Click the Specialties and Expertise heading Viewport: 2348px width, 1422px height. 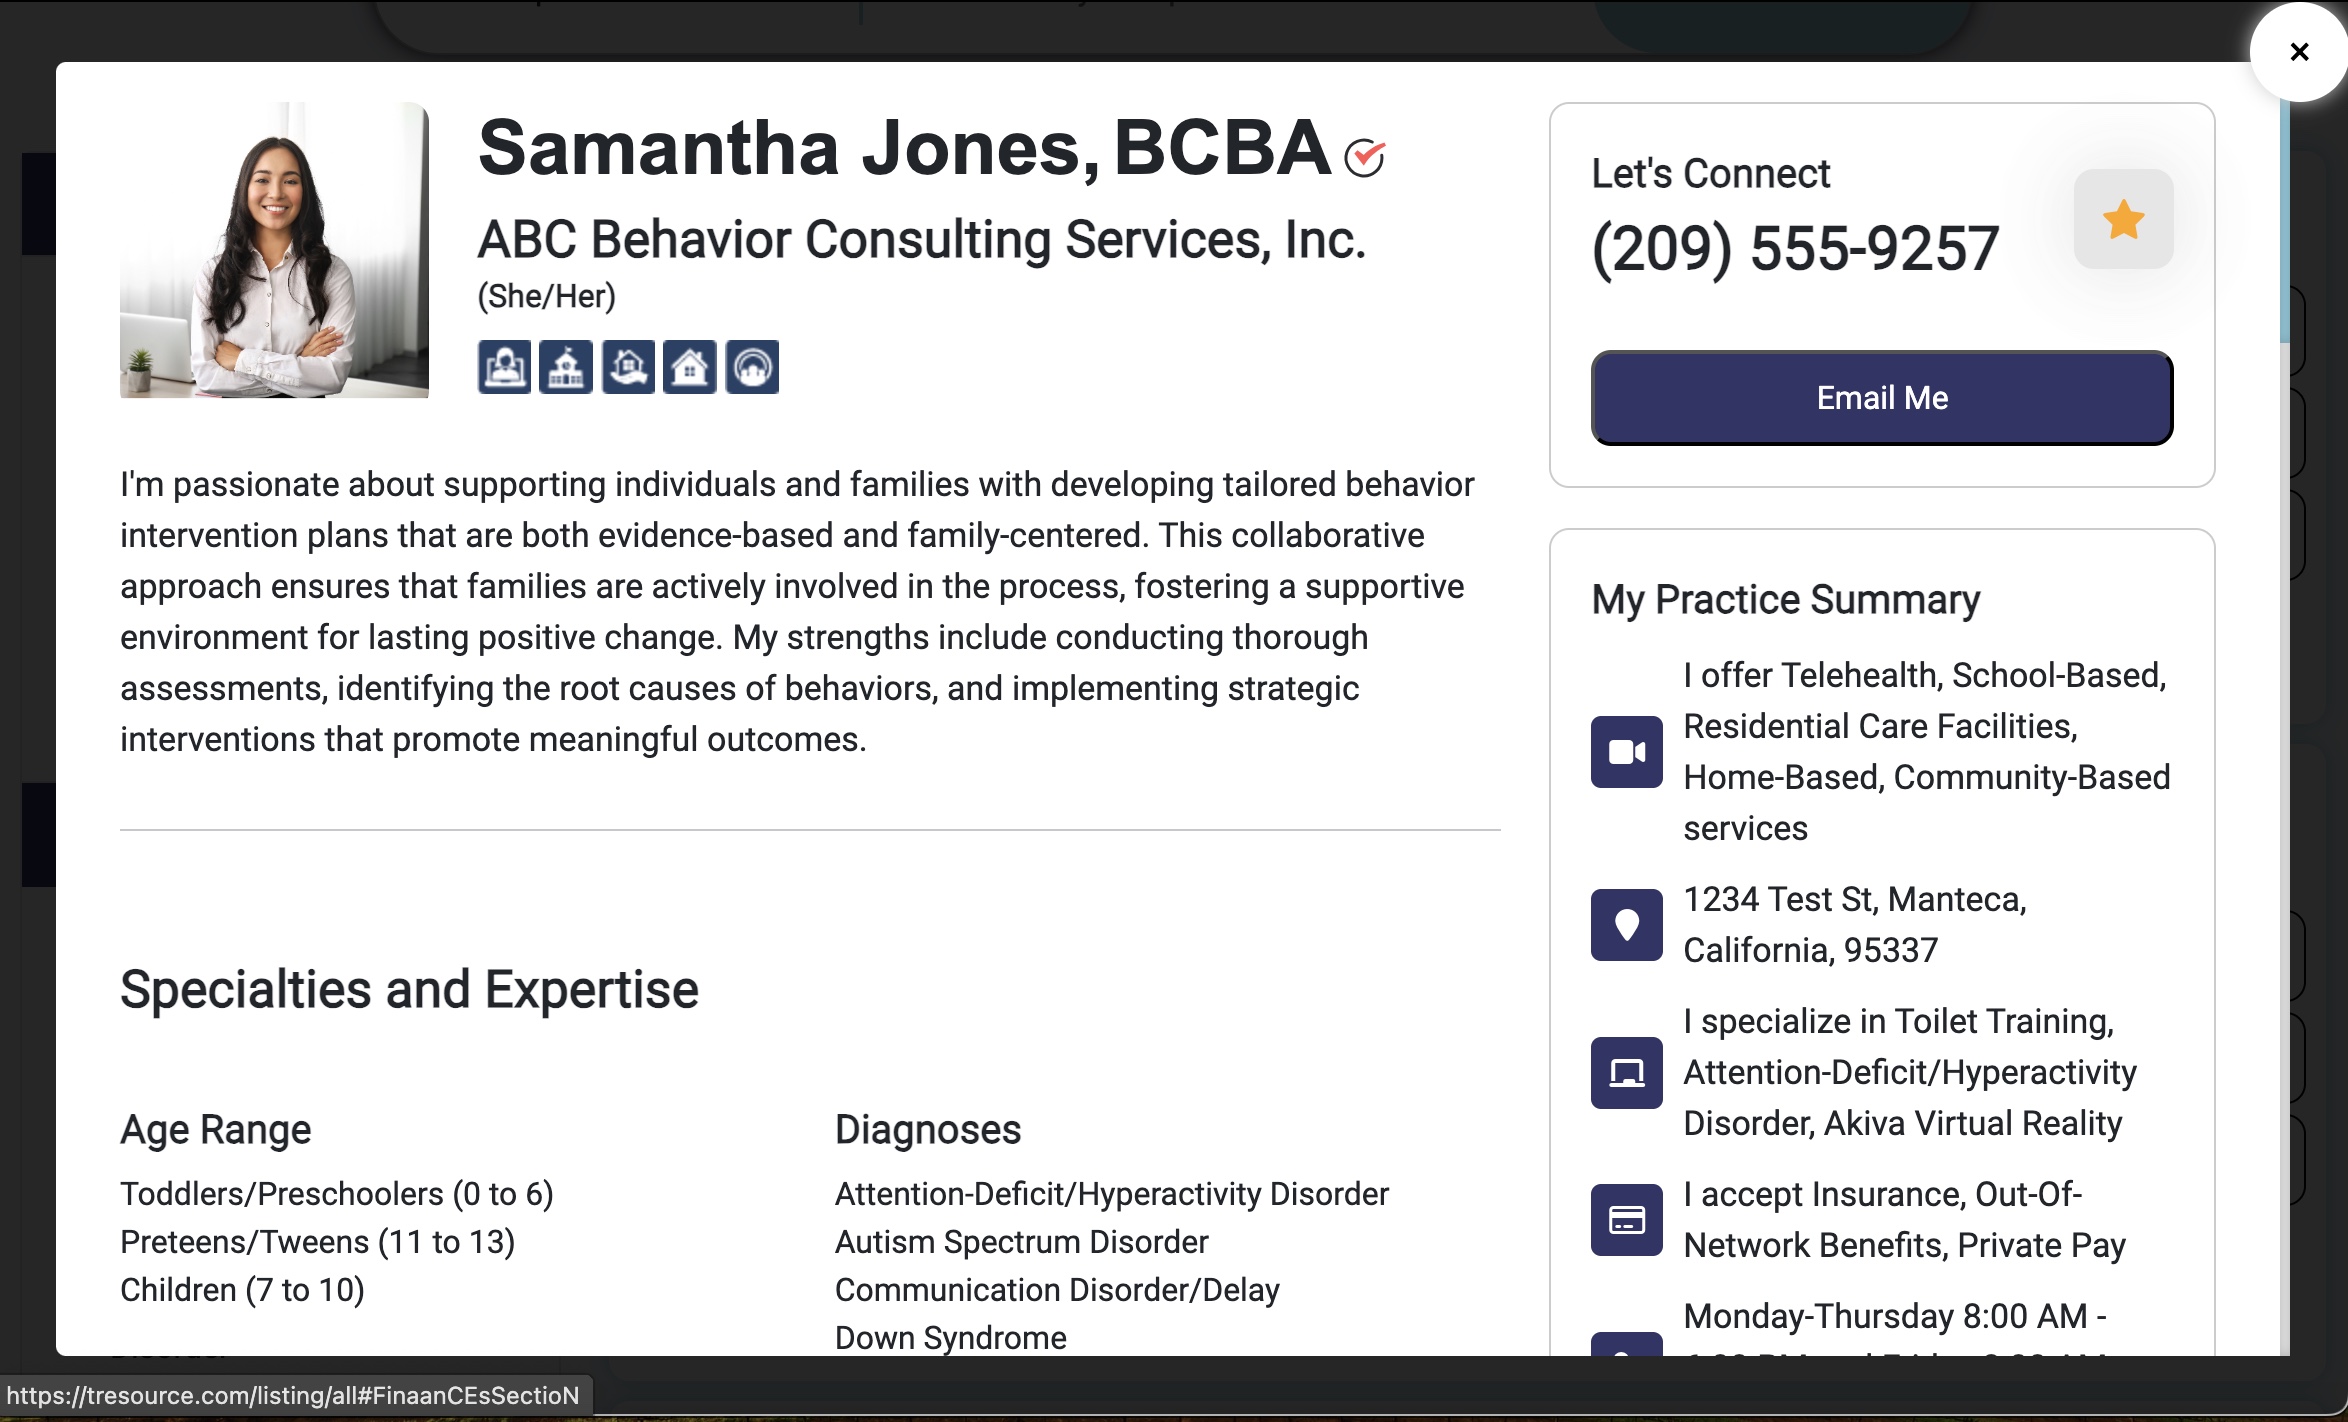(409, 990)
